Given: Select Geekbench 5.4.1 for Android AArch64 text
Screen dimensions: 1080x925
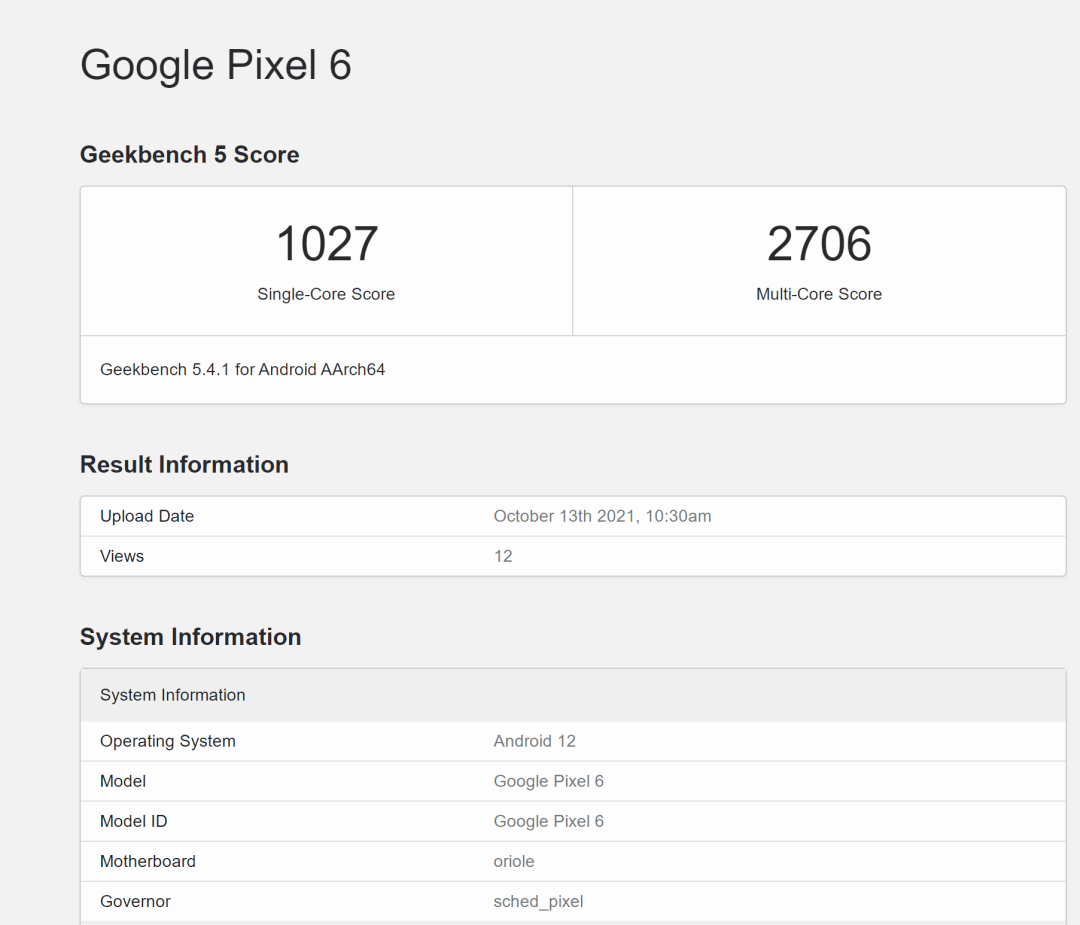Looking at the screenshot, I should tap(242, 370).
